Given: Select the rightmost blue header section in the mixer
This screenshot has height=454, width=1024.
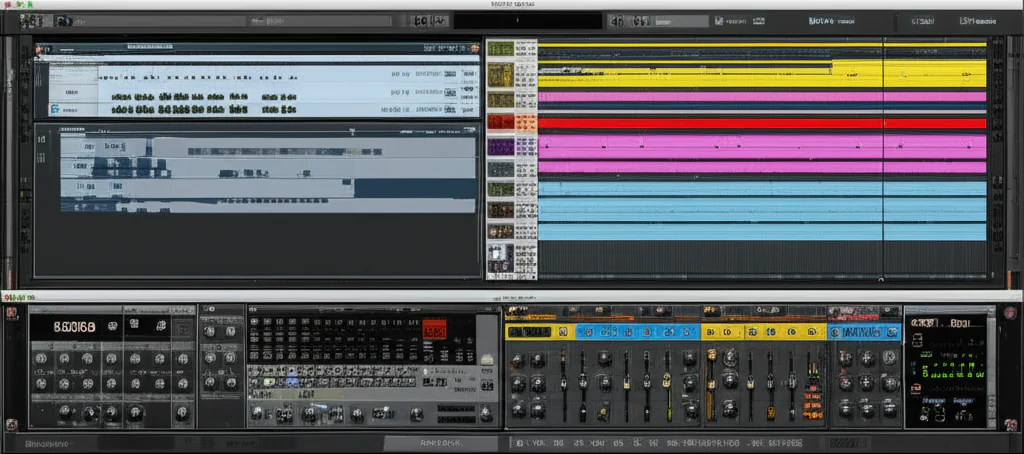Looking at the screenshot, I should (864, 332).
